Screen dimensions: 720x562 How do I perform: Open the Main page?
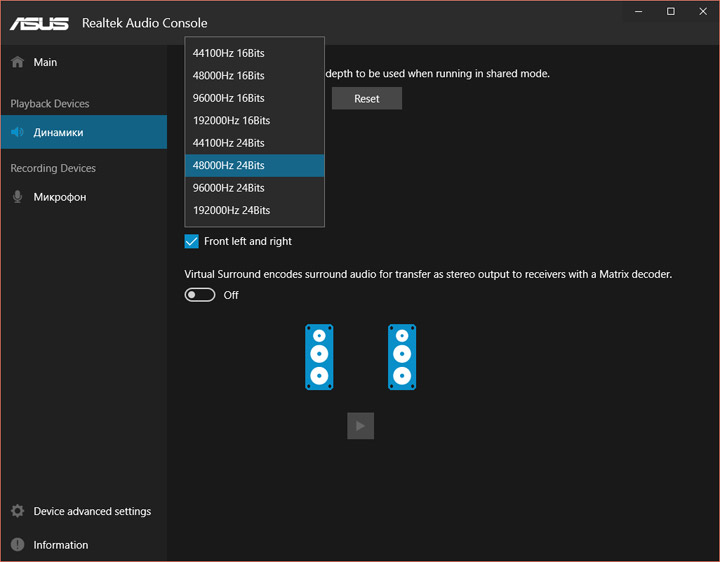tap(84, 62)
